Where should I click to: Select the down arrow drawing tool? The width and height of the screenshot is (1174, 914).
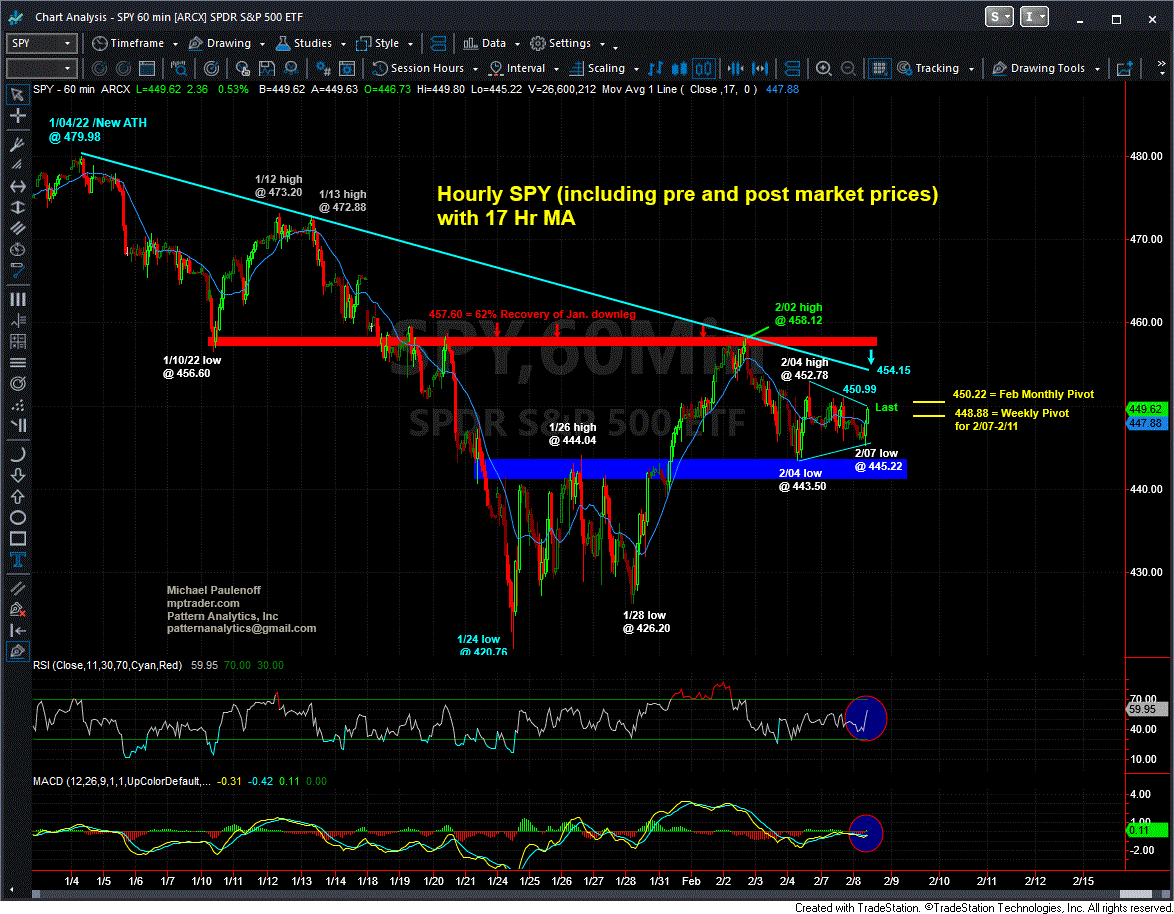(17, 475)
